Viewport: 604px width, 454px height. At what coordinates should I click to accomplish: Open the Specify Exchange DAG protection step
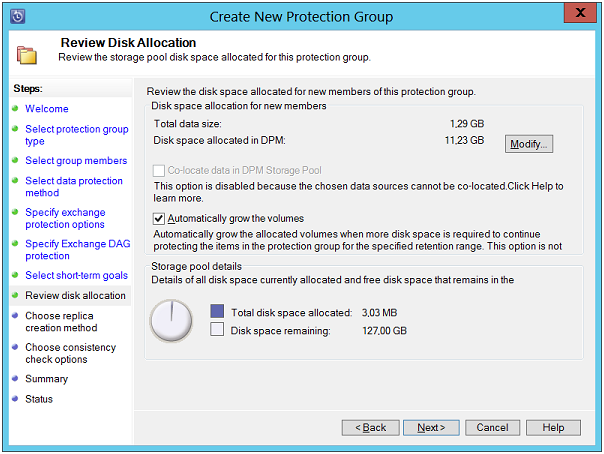[78, 250]
